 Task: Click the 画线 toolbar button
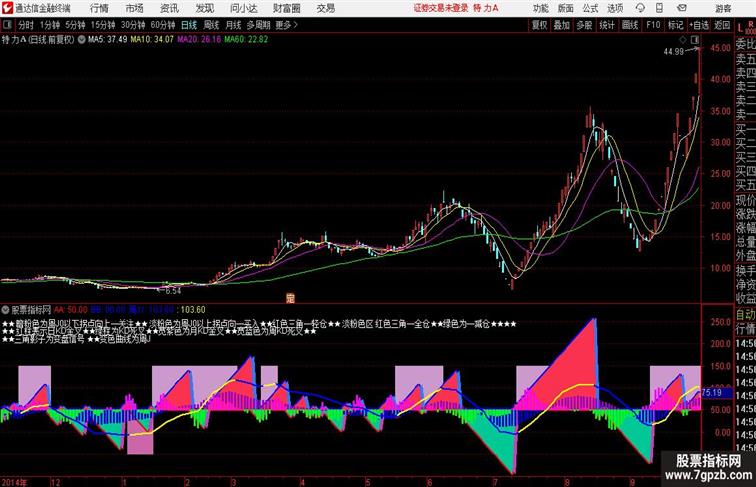pos(630,25)
